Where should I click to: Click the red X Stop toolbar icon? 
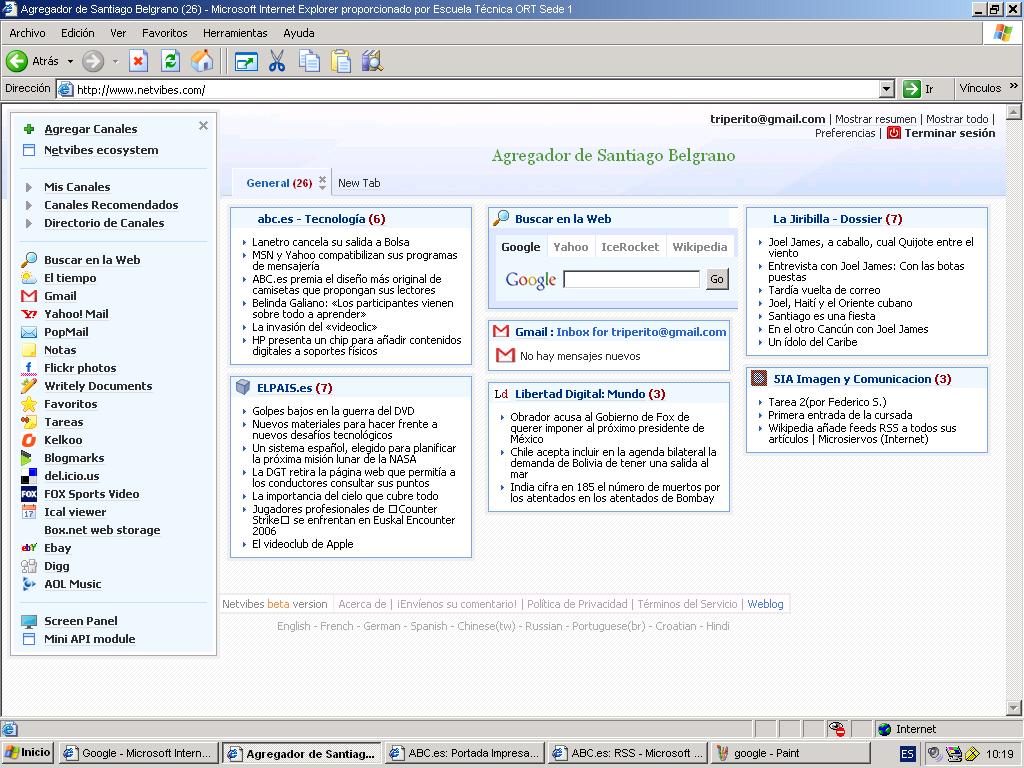138,61
